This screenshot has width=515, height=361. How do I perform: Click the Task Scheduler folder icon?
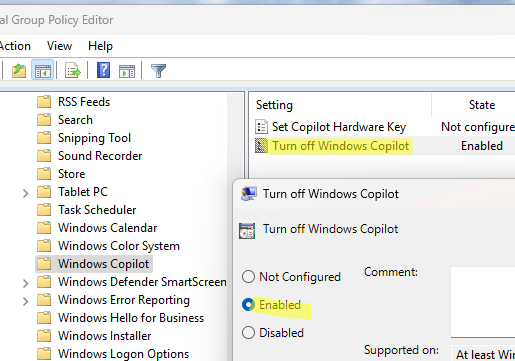point(44,210)
